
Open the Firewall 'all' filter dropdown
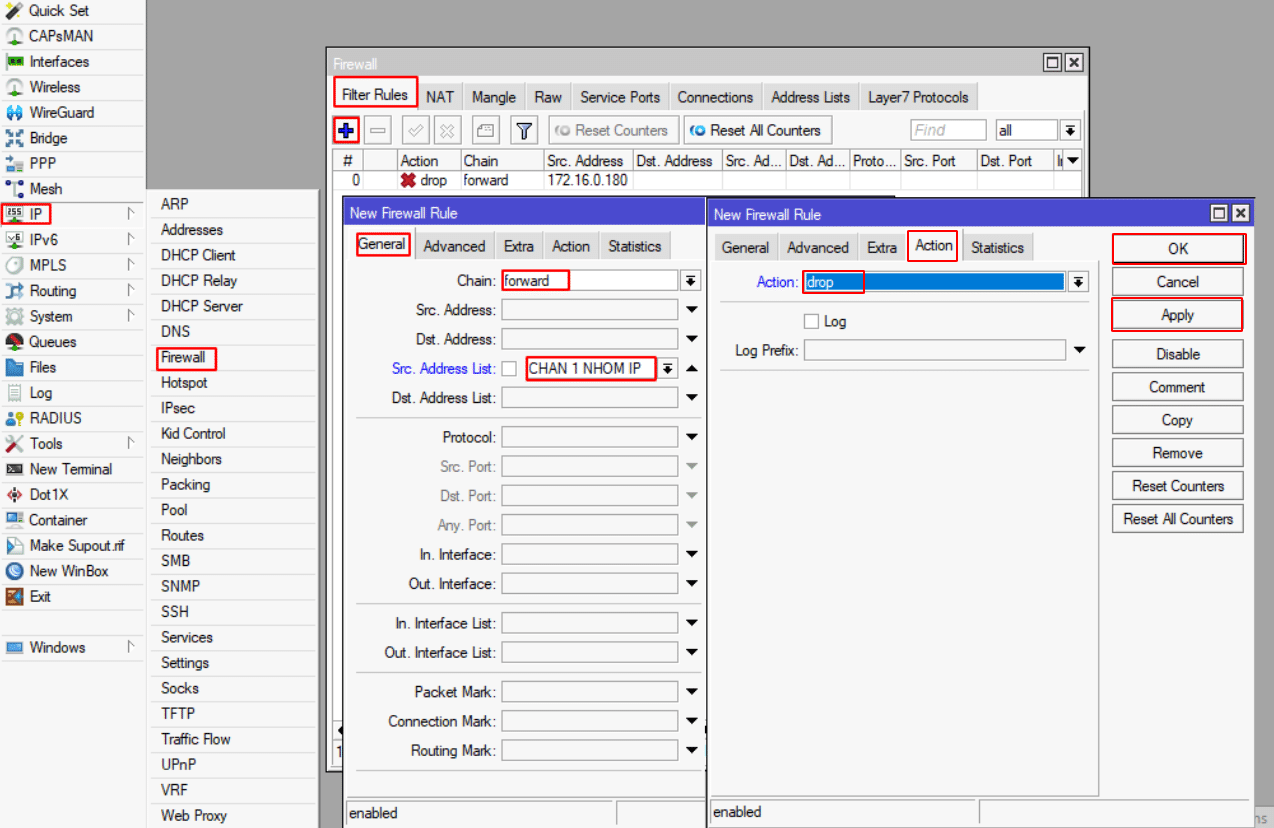pyautogui.click(x=1070, y=130)
